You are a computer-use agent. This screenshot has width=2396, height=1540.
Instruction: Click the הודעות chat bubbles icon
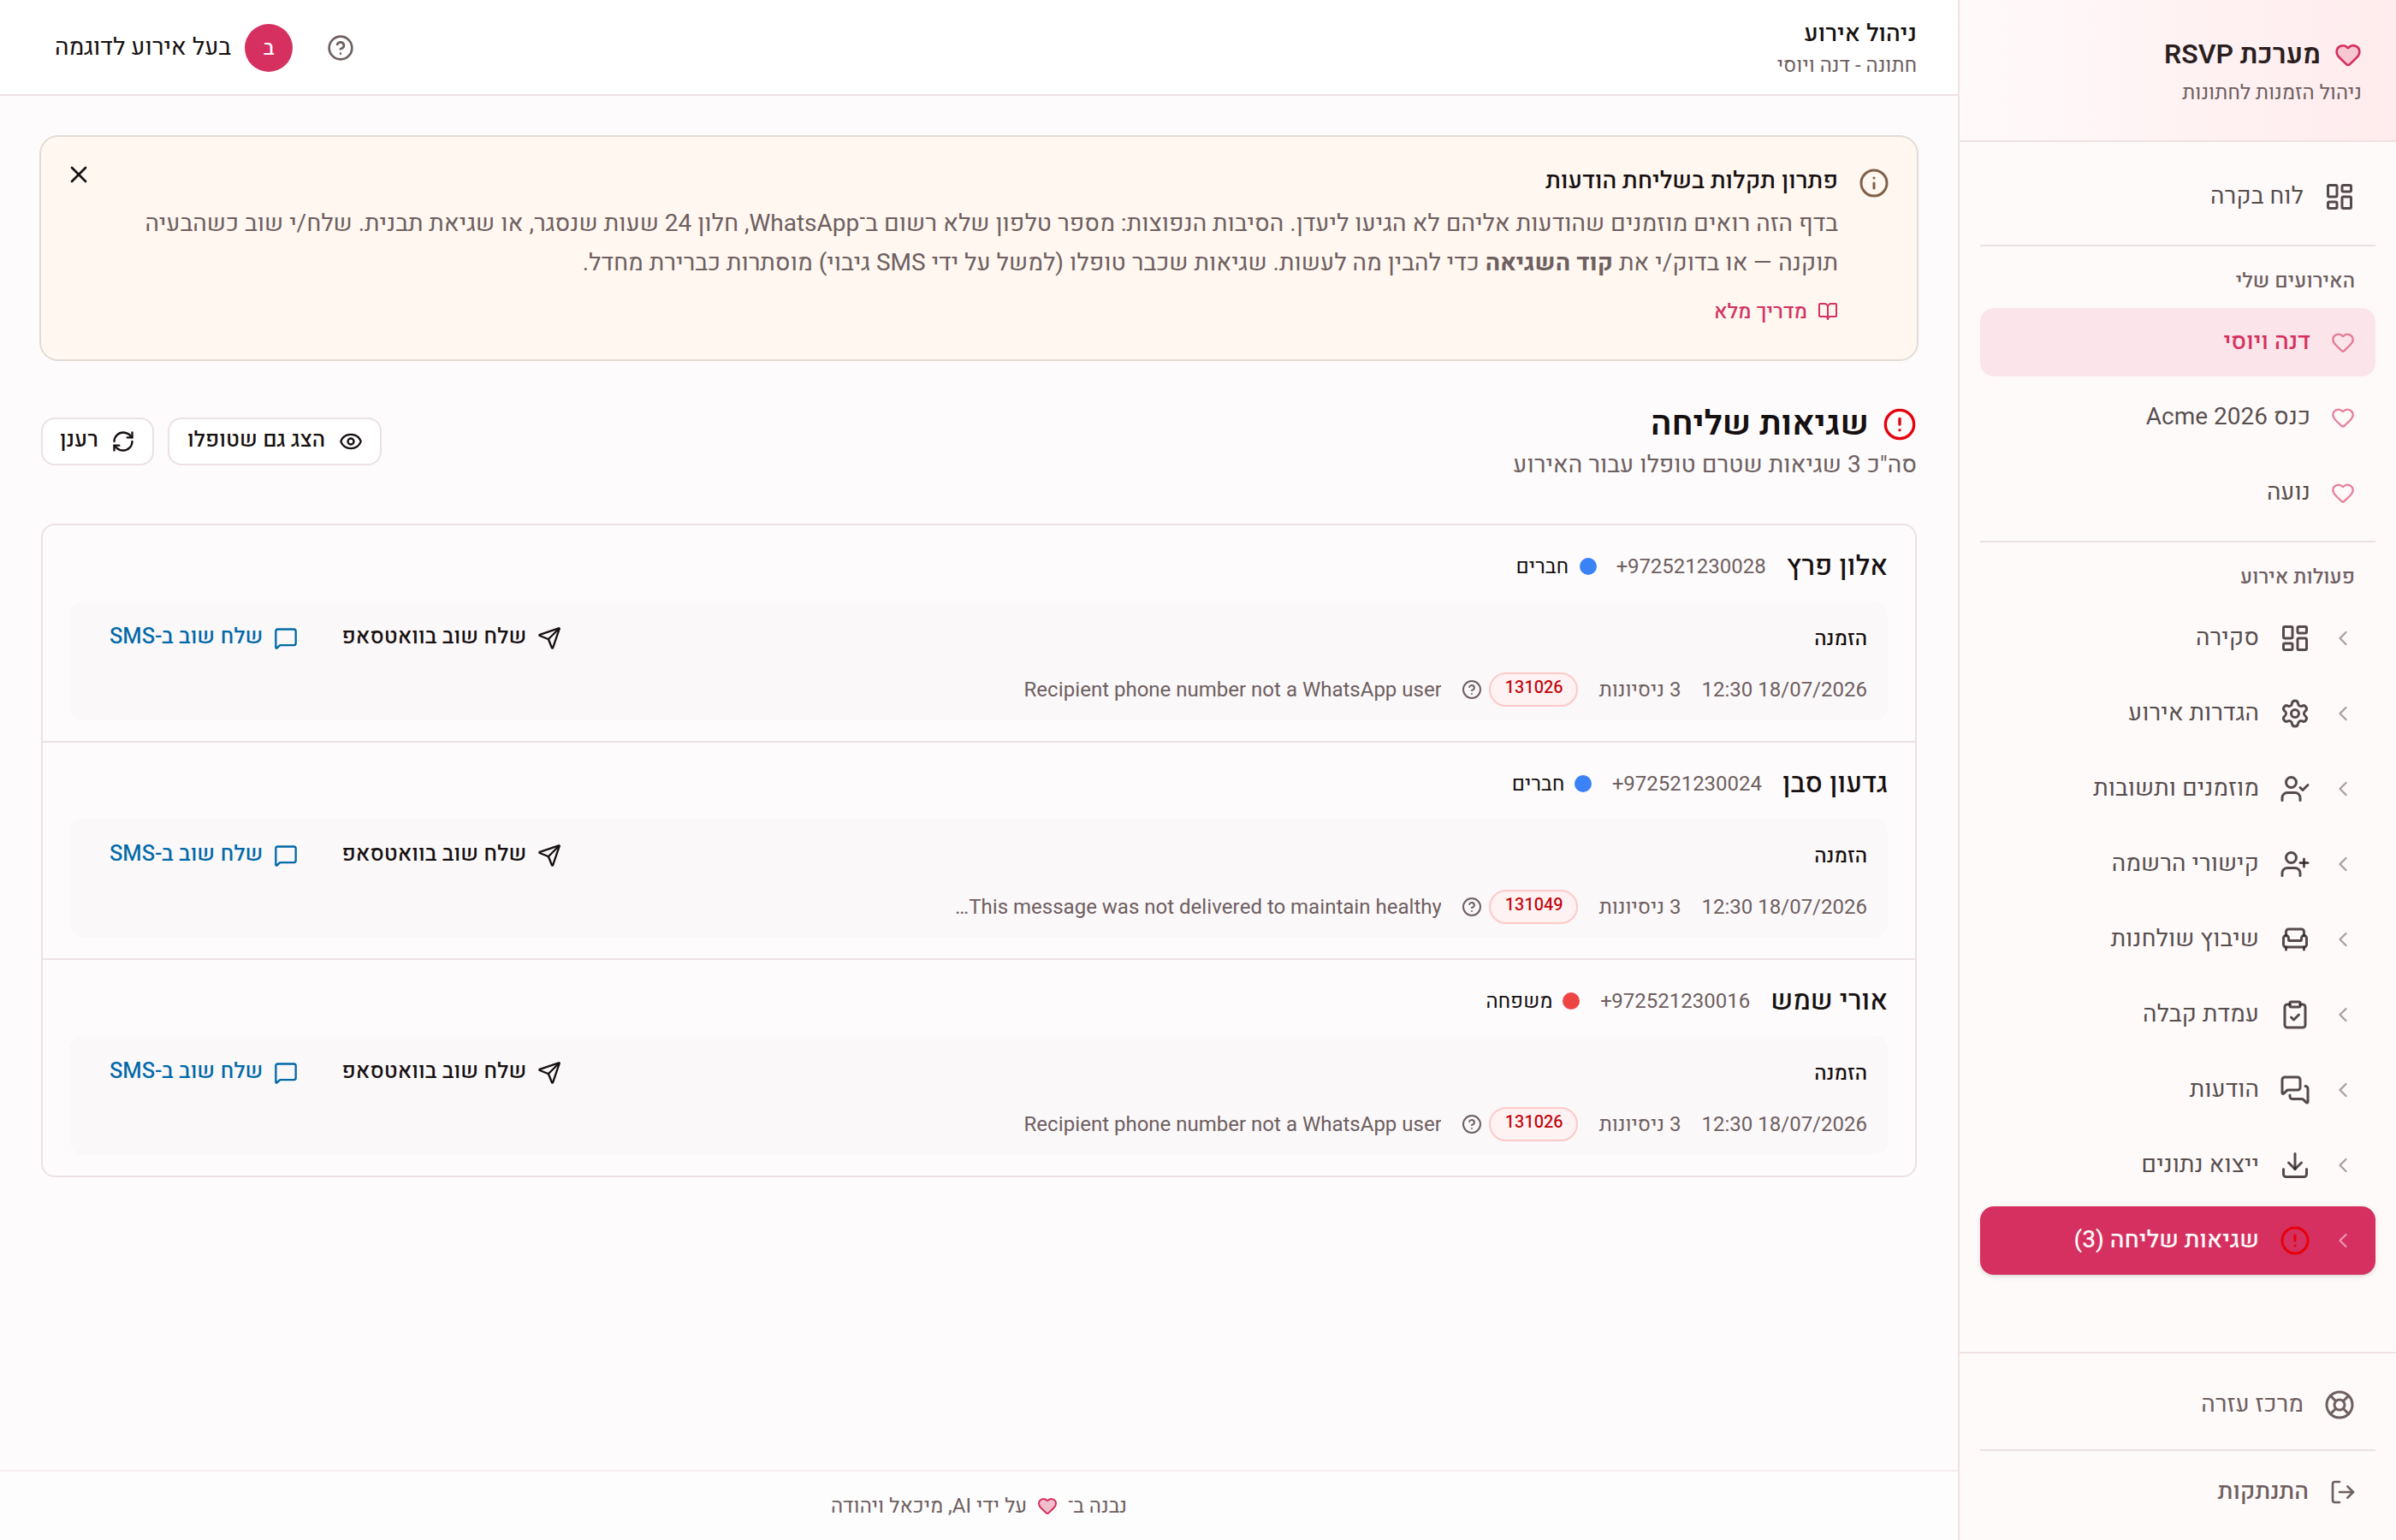pos(2294,1090)
